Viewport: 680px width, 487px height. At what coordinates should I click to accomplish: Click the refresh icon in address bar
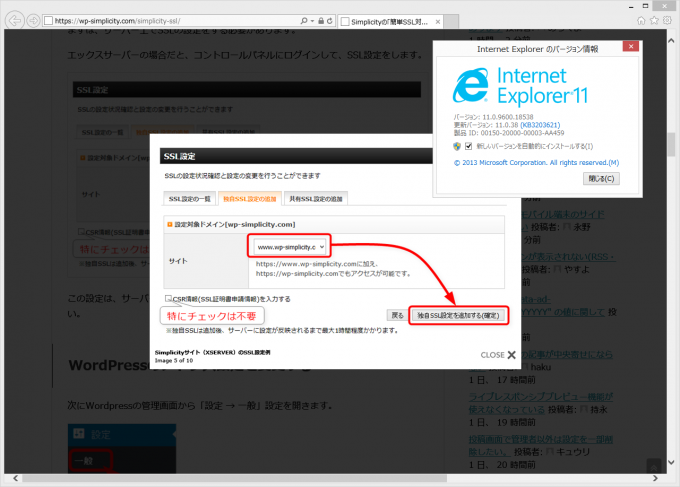click(x=330, y=20)
